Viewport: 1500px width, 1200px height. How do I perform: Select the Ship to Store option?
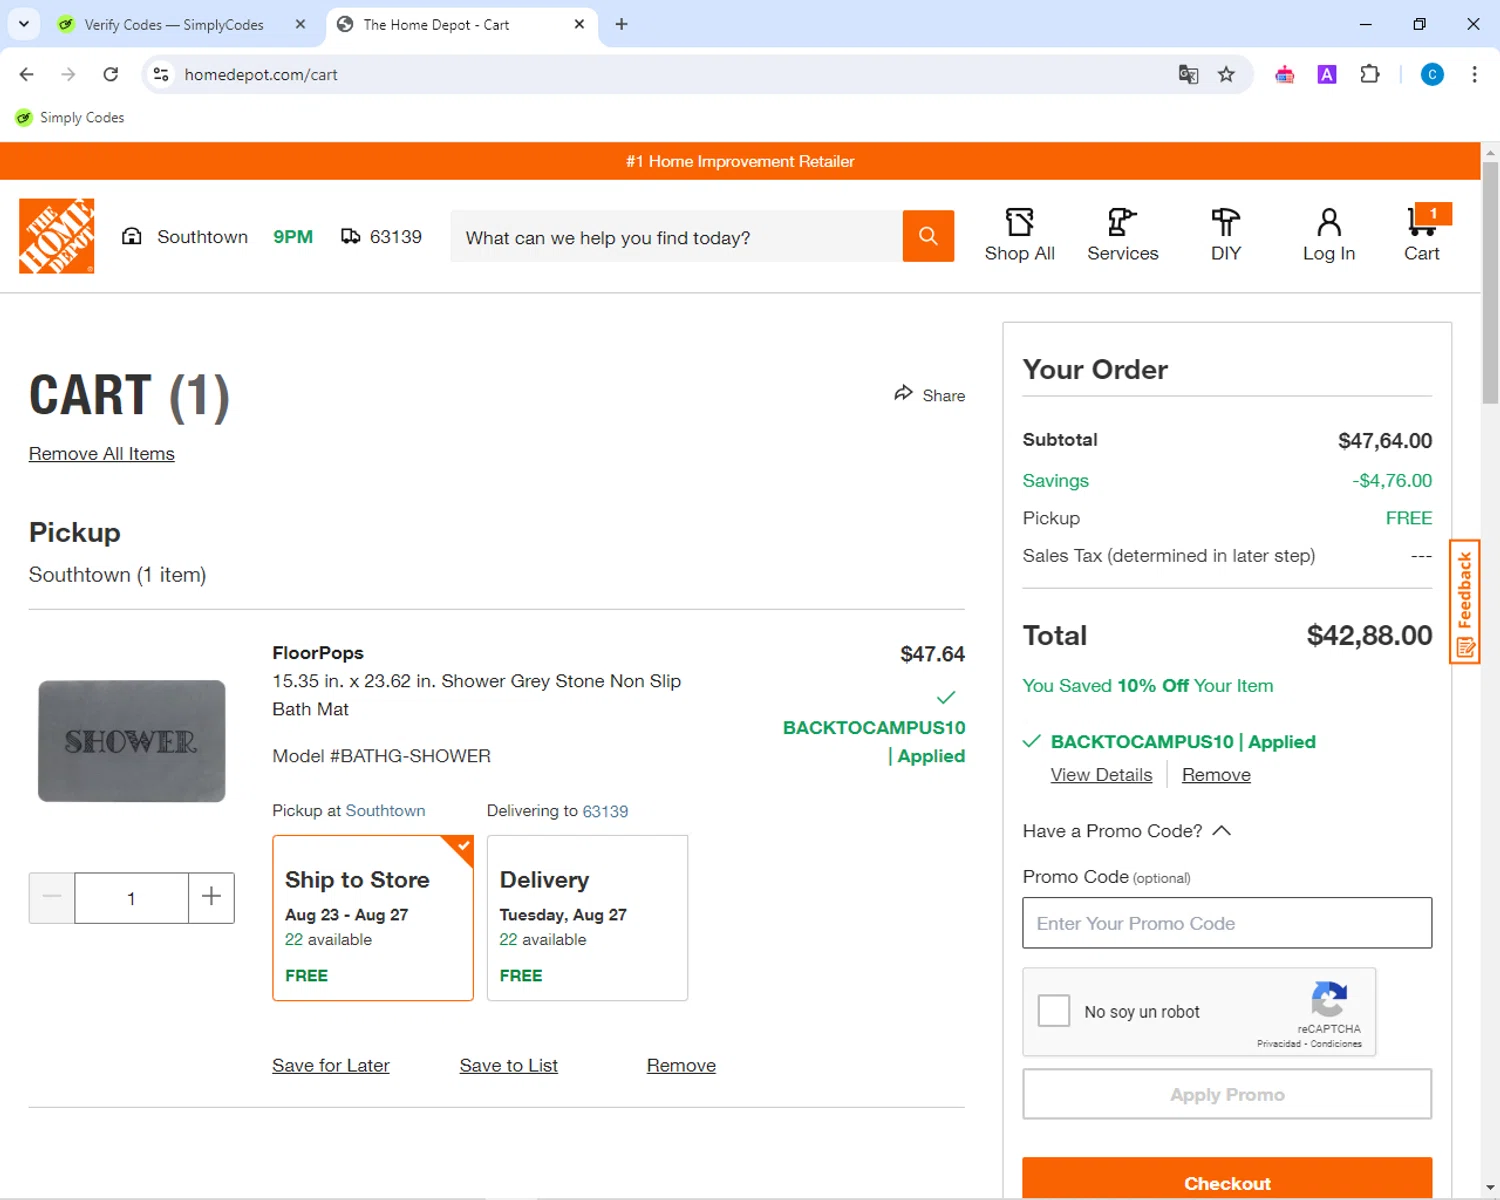pos(373,918)
